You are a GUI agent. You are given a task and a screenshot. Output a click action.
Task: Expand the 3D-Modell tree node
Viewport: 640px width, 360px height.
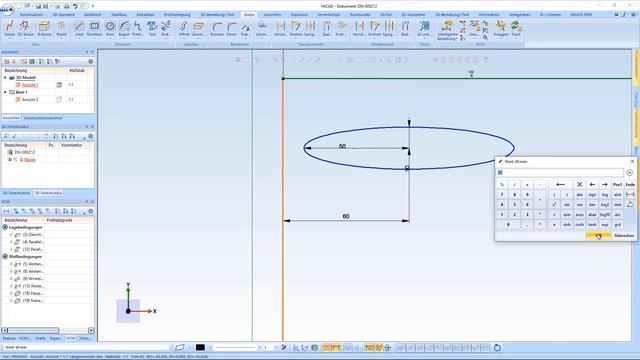(5, 78)
